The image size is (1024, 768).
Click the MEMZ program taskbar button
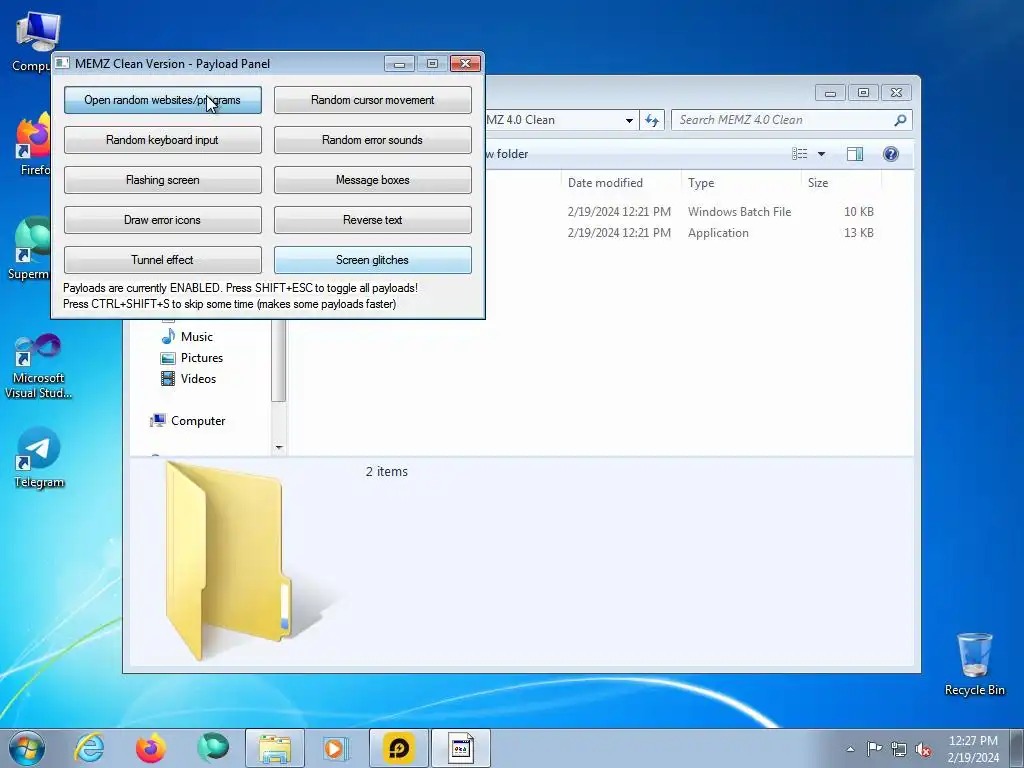(x=460, y=748)
